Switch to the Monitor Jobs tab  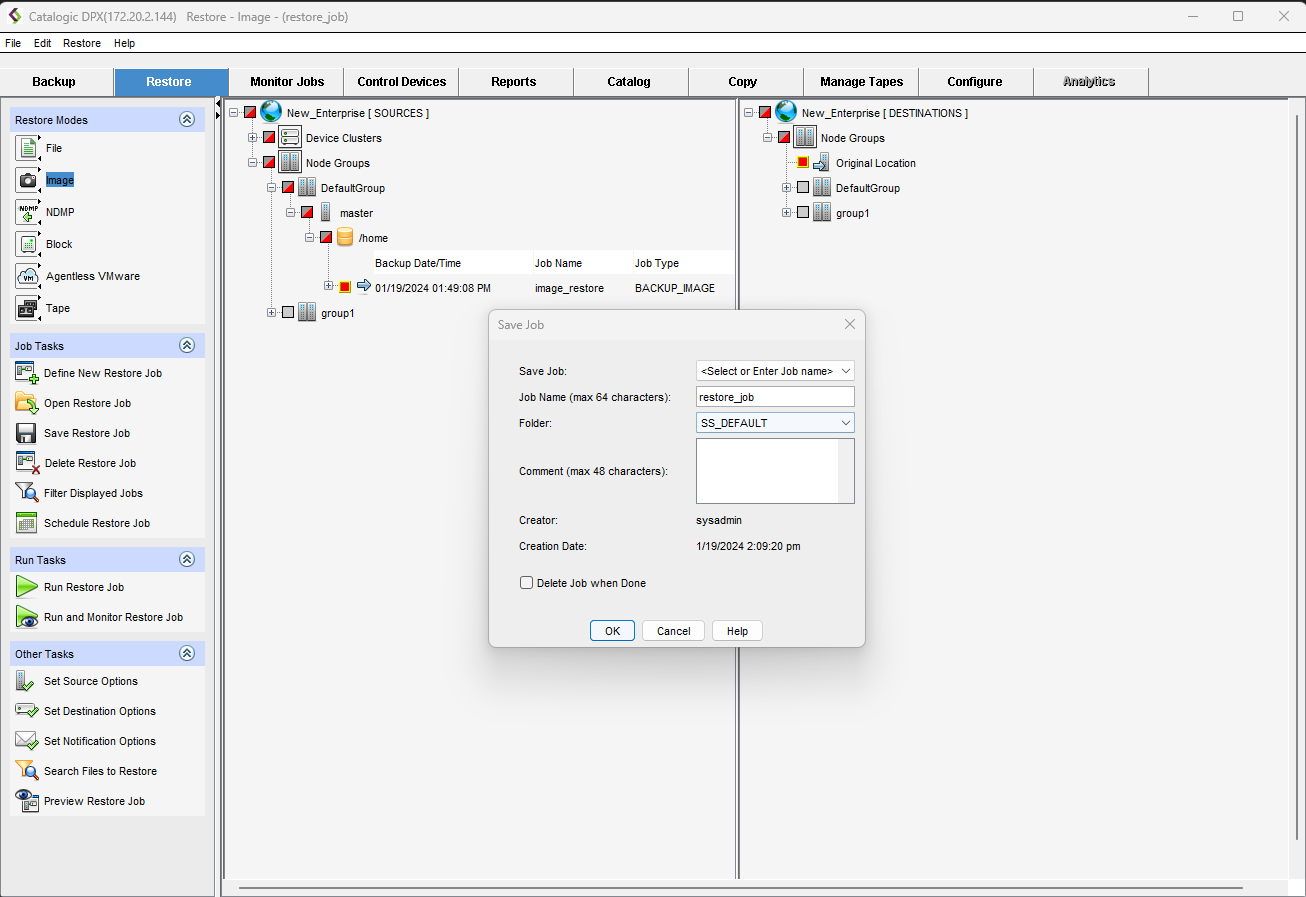coord(286,82)
